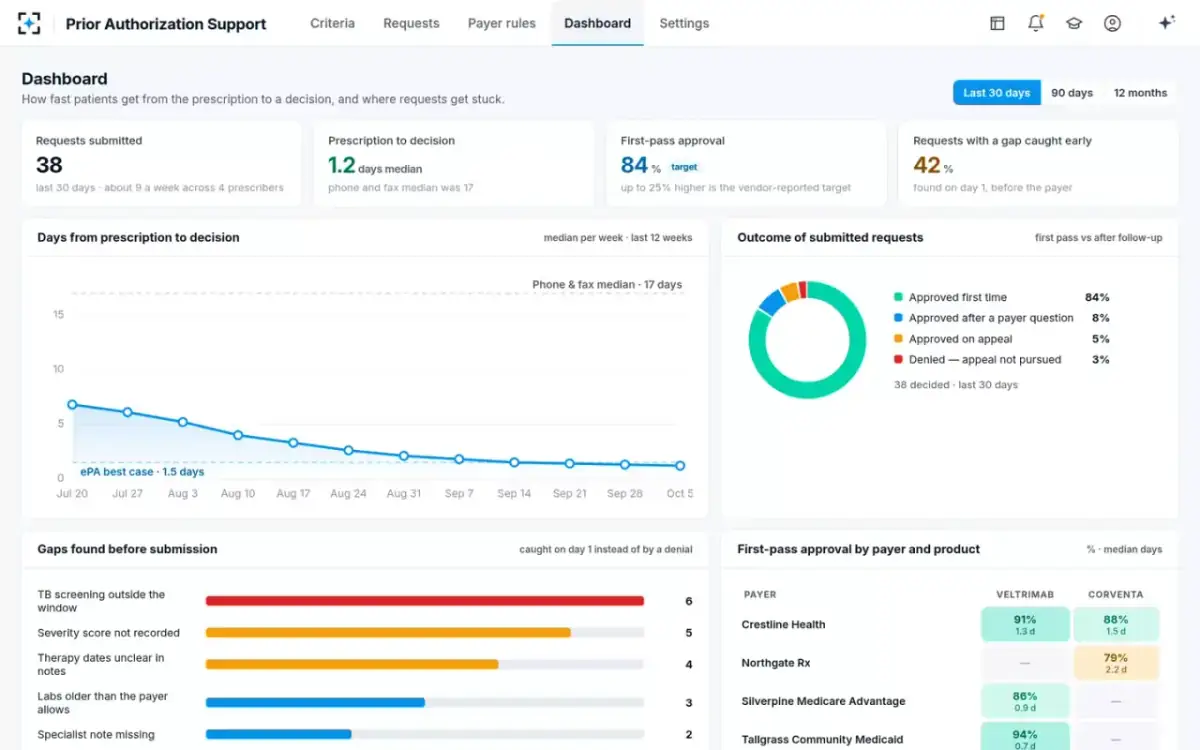Switch range to 90 days
The height and width of the screenshot is (750, 1200).
coord(1071,93)
